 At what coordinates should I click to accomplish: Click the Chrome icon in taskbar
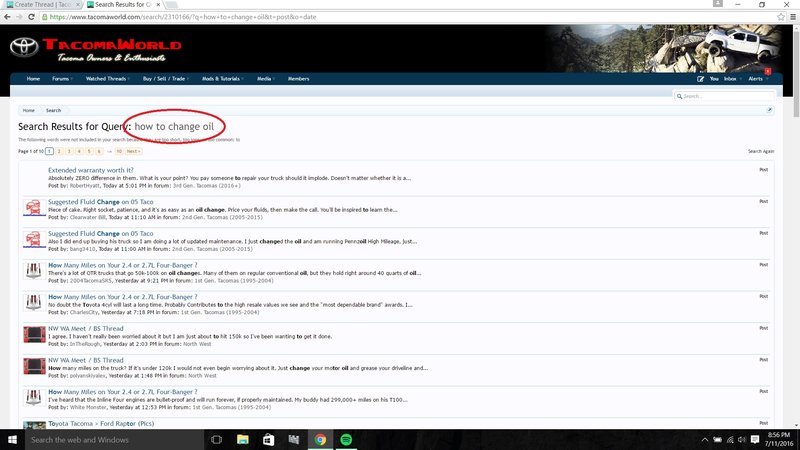pos(320,439)
